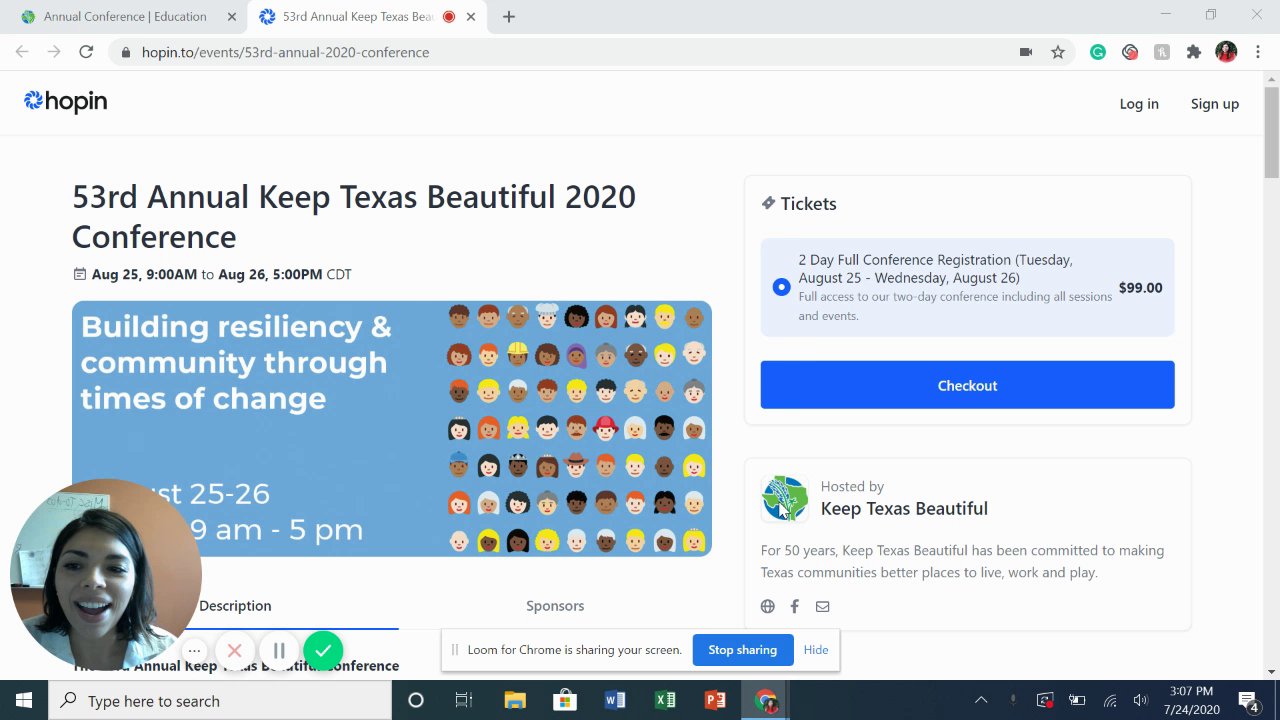Screen dimensions: 1280x720
Task: Open Loom recording more options
Action: click(x=195, y=650)
